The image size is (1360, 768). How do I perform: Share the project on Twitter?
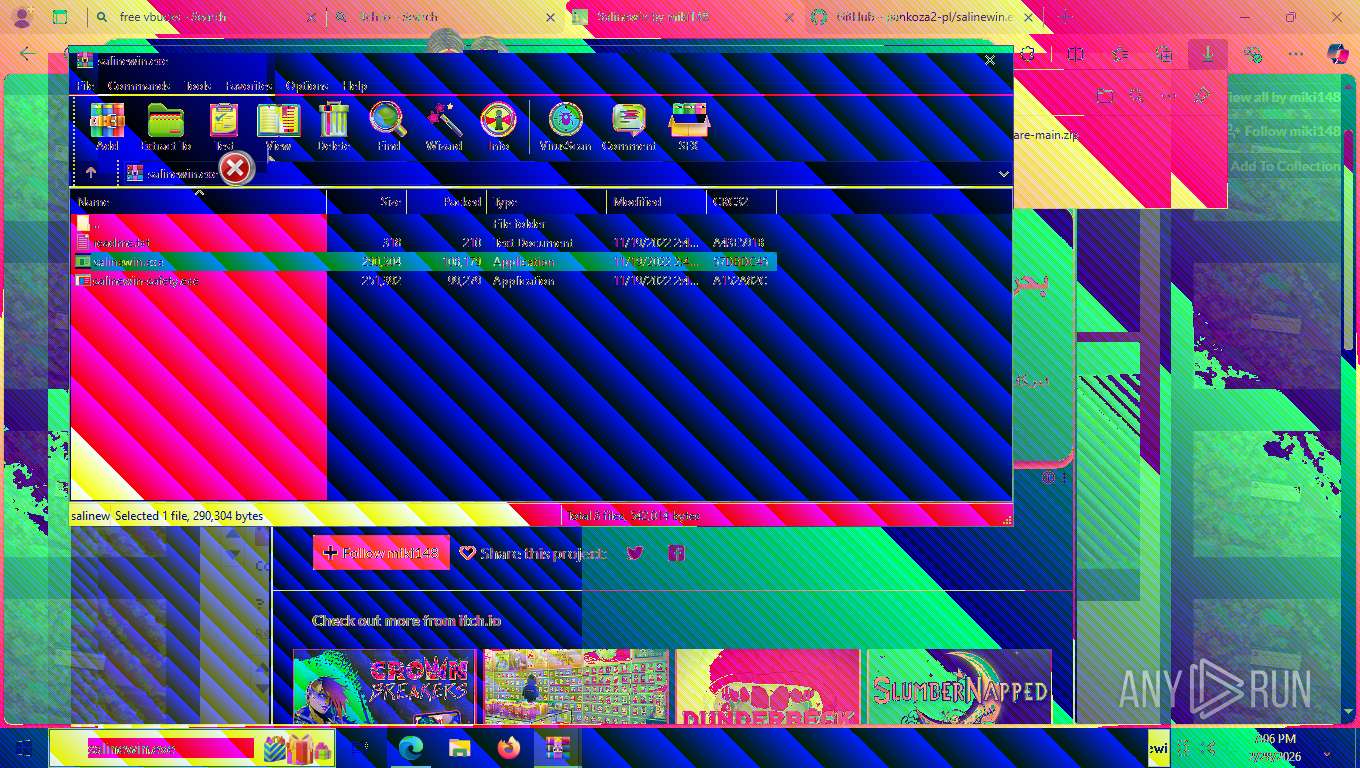(x=634, y=553)
